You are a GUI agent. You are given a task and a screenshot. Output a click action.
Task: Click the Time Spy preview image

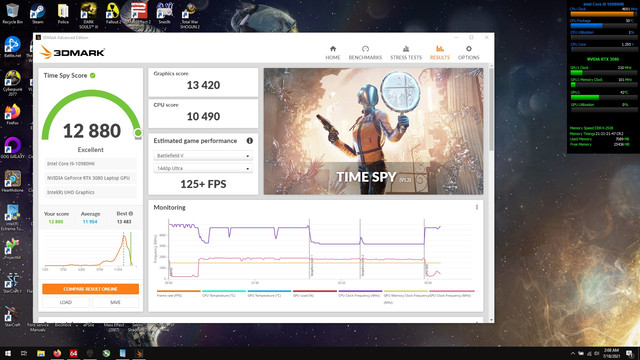coord(373,131)
